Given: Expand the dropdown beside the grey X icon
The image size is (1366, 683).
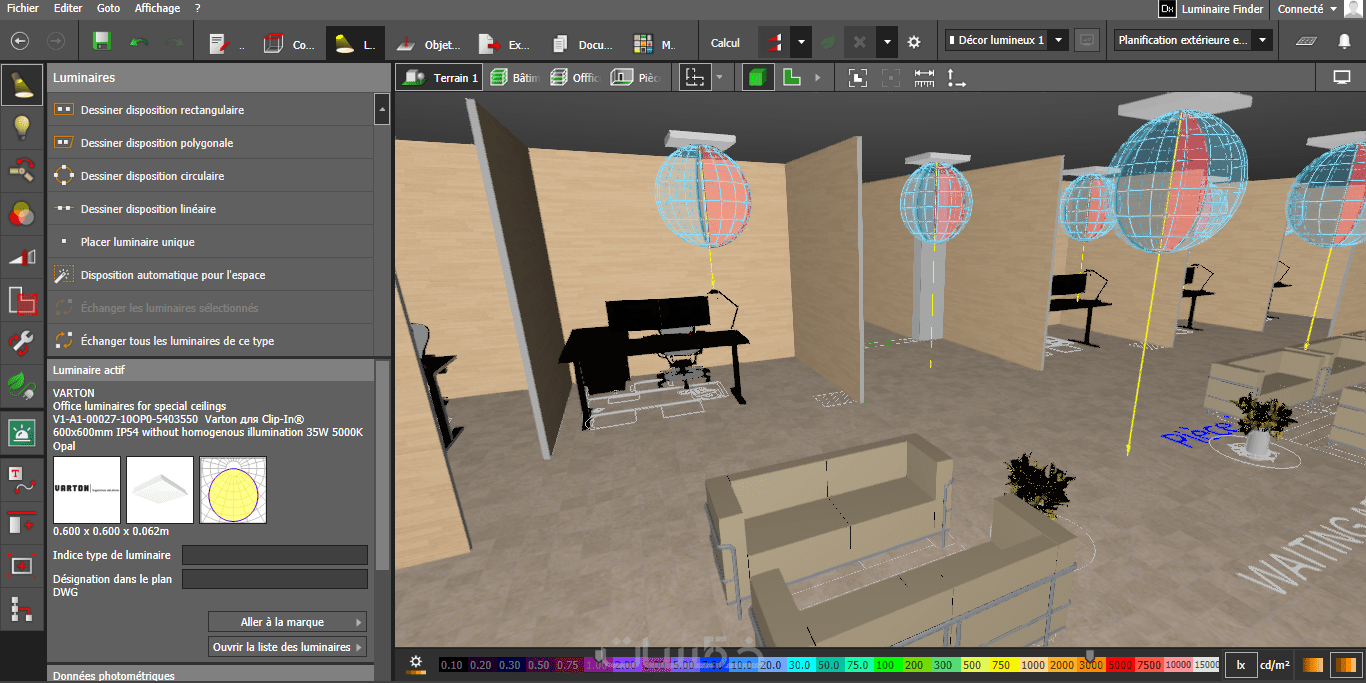Looking at the screenshot, I should (x=887, y=42).
